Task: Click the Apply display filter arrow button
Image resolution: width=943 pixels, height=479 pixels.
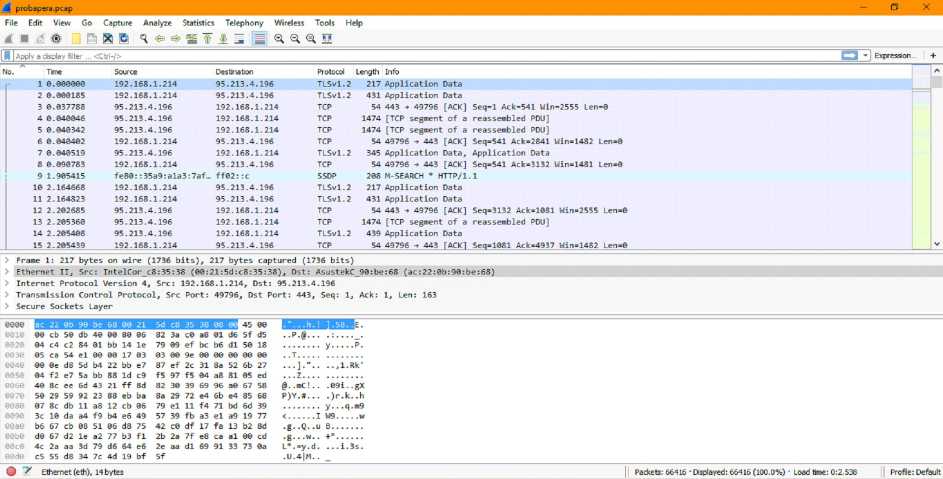Action: [x=849, y=55]
